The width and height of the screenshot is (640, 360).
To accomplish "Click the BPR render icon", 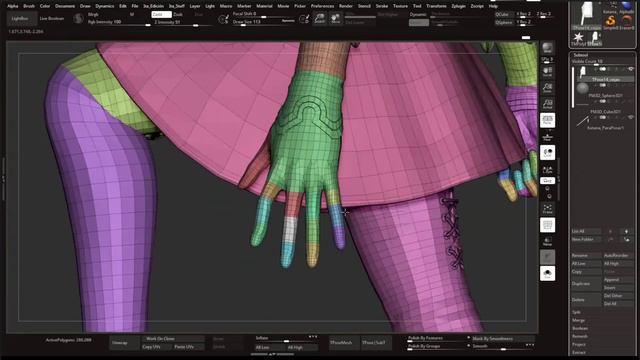I will click(547, 48).
